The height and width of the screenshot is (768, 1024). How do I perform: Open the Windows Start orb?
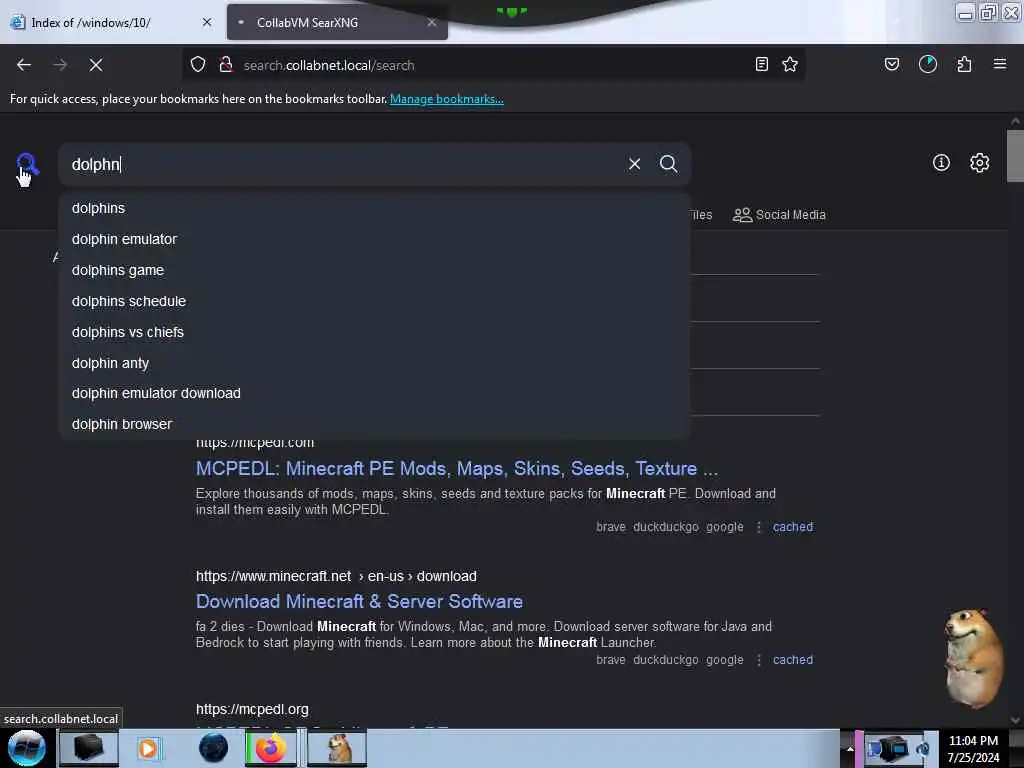click(27, 748)
